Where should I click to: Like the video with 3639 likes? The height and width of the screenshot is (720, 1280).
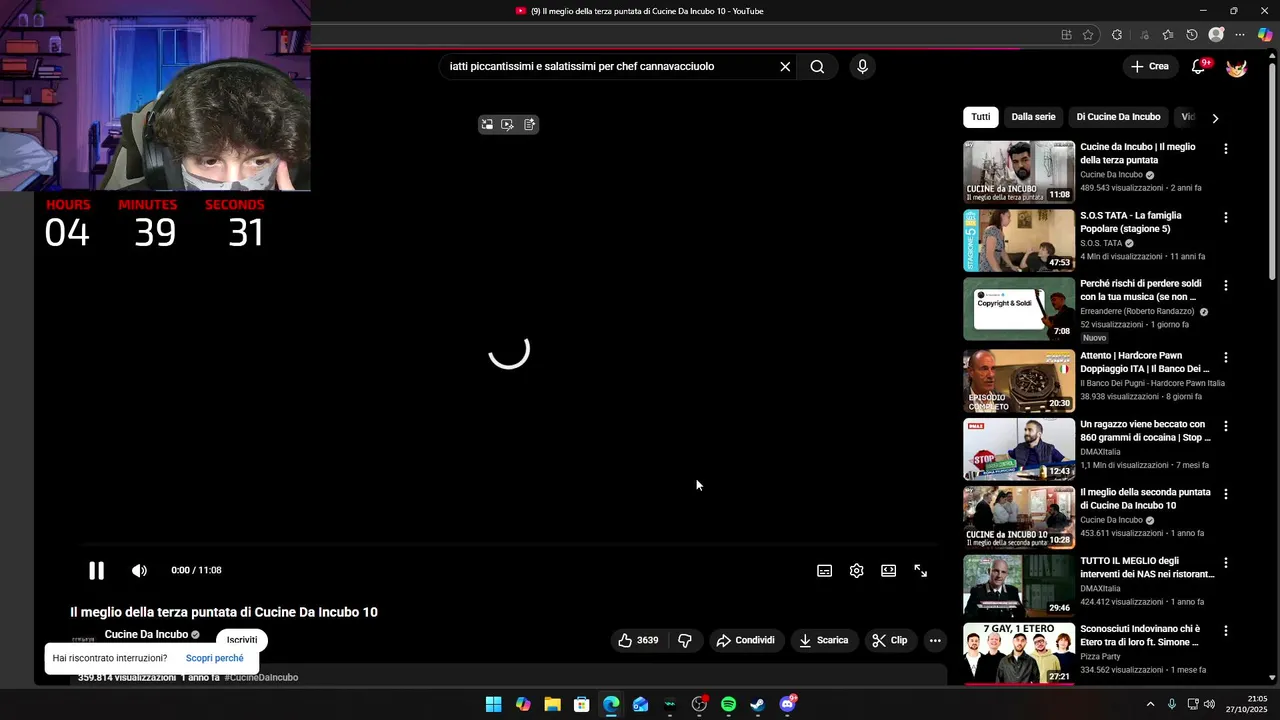(638, 641)
